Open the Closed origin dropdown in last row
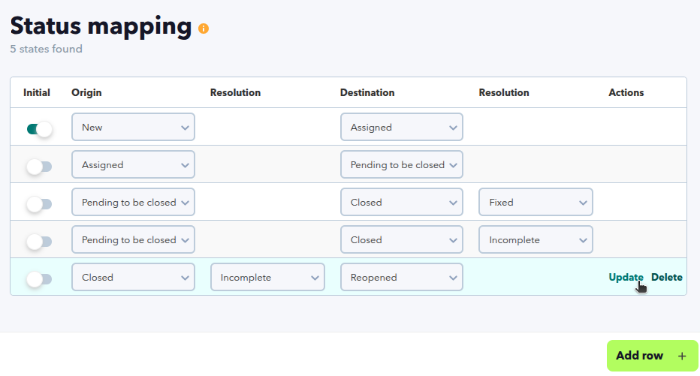700x376 pixels. [x=133, y=277]
